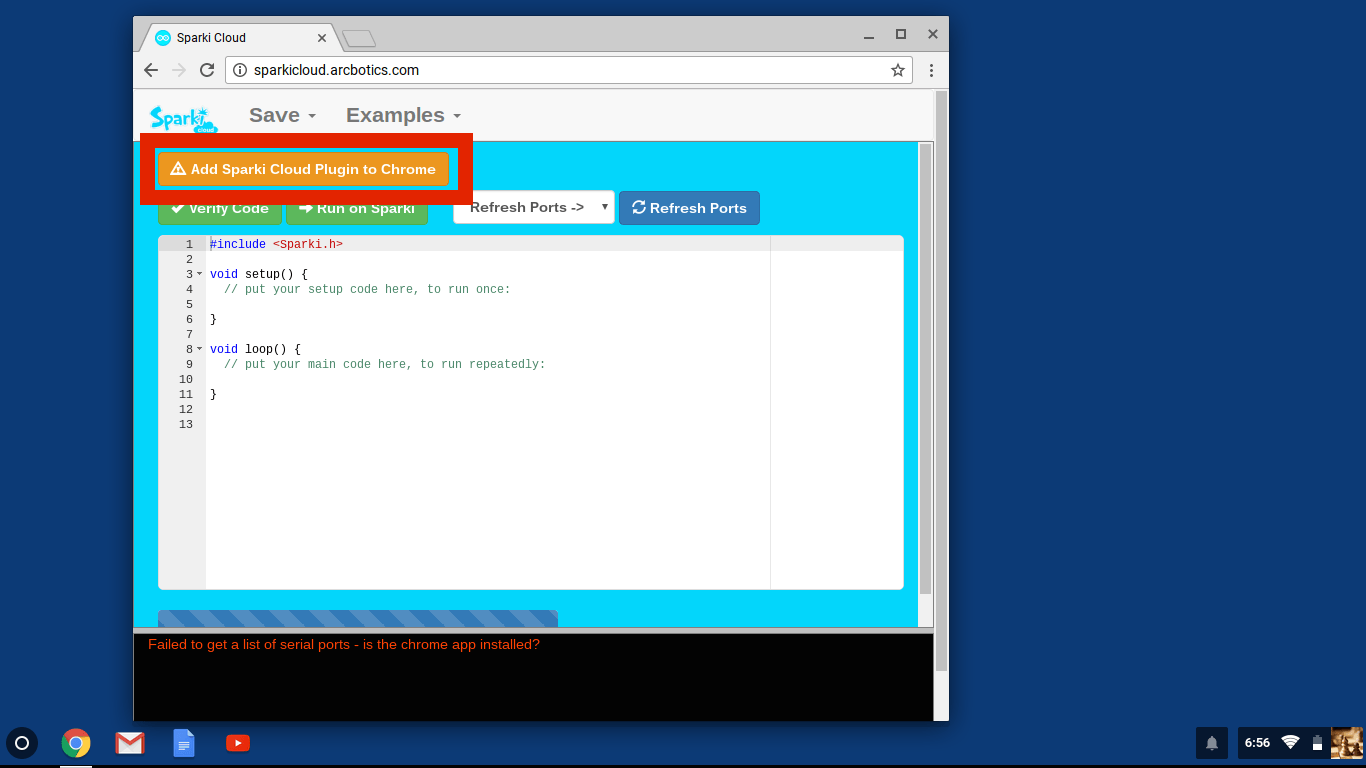Click the battery icon in the tray
The width and height of the screenshot is (1366, 768).
point(1318,743)
